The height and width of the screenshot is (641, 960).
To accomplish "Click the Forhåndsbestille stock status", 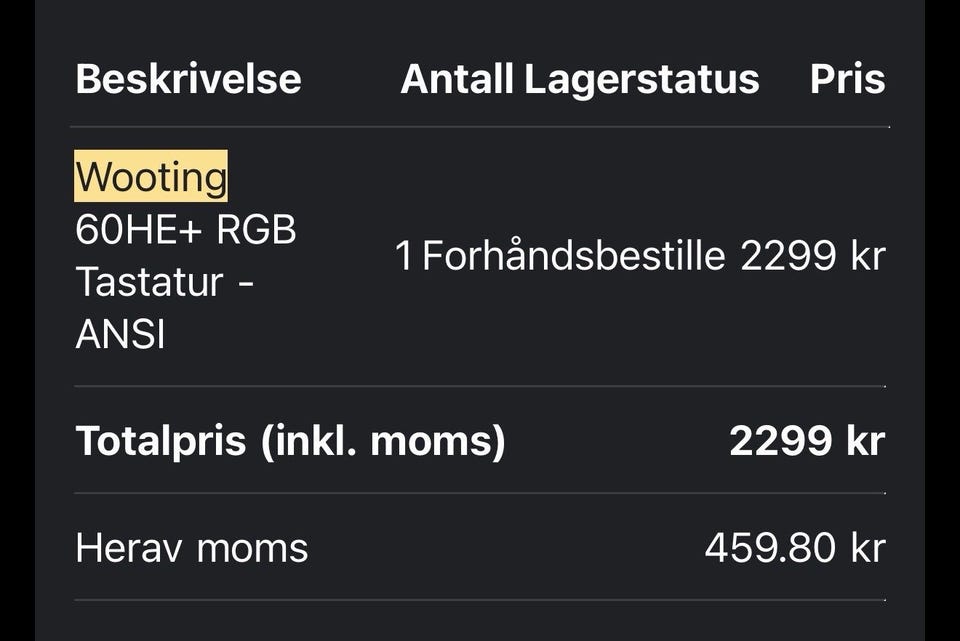I will pos(574,254).
